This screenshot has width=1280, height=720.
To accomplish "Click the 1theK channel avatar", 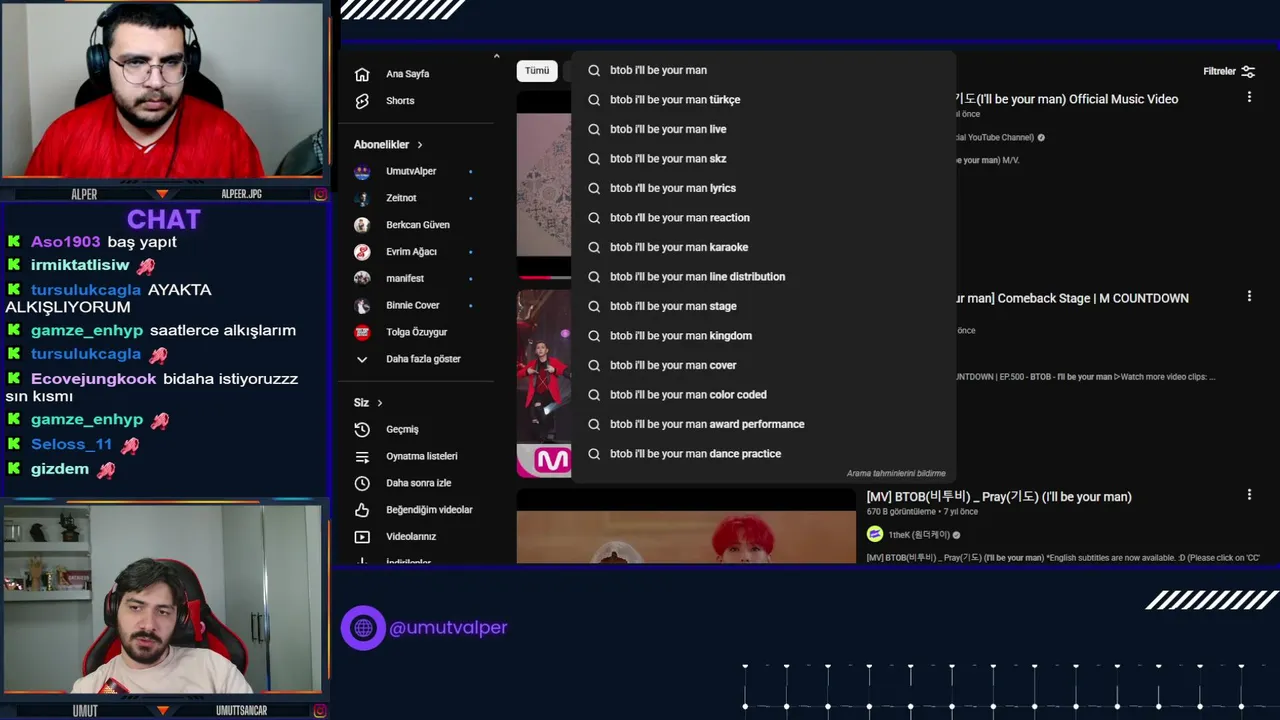I will click(x=875, y=534).
